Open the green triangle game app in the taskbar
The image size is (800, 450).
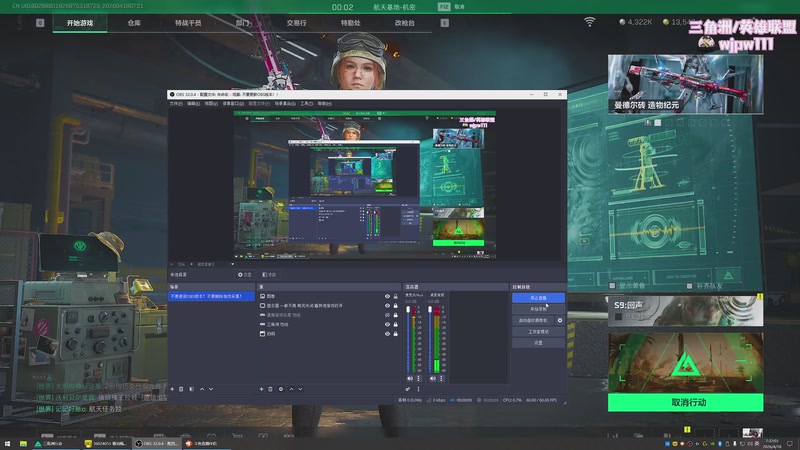click(55, 444)
